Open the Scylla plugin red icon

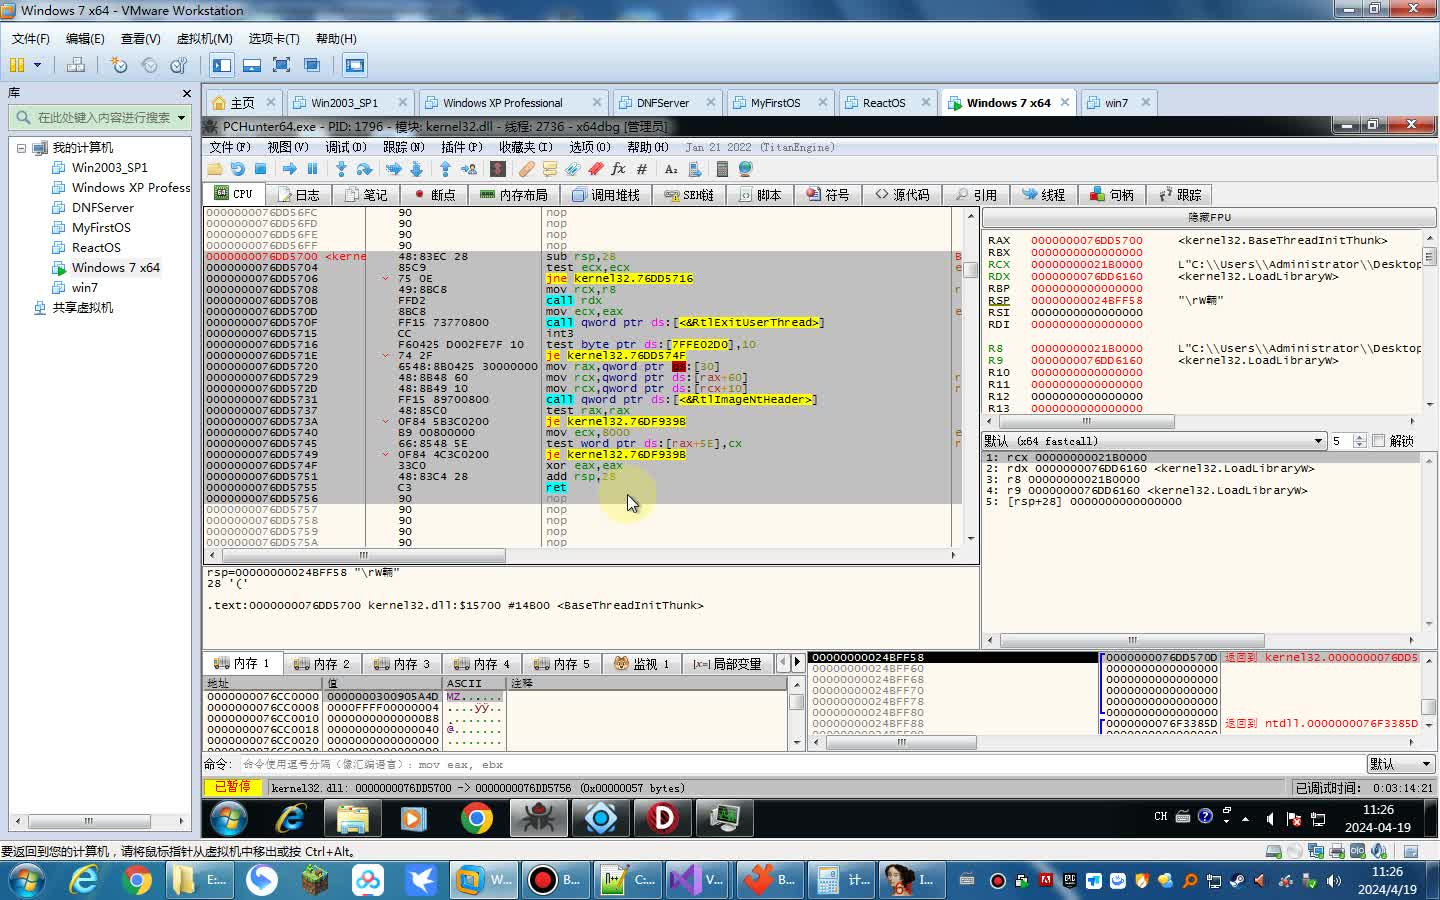tap(498, 169)
